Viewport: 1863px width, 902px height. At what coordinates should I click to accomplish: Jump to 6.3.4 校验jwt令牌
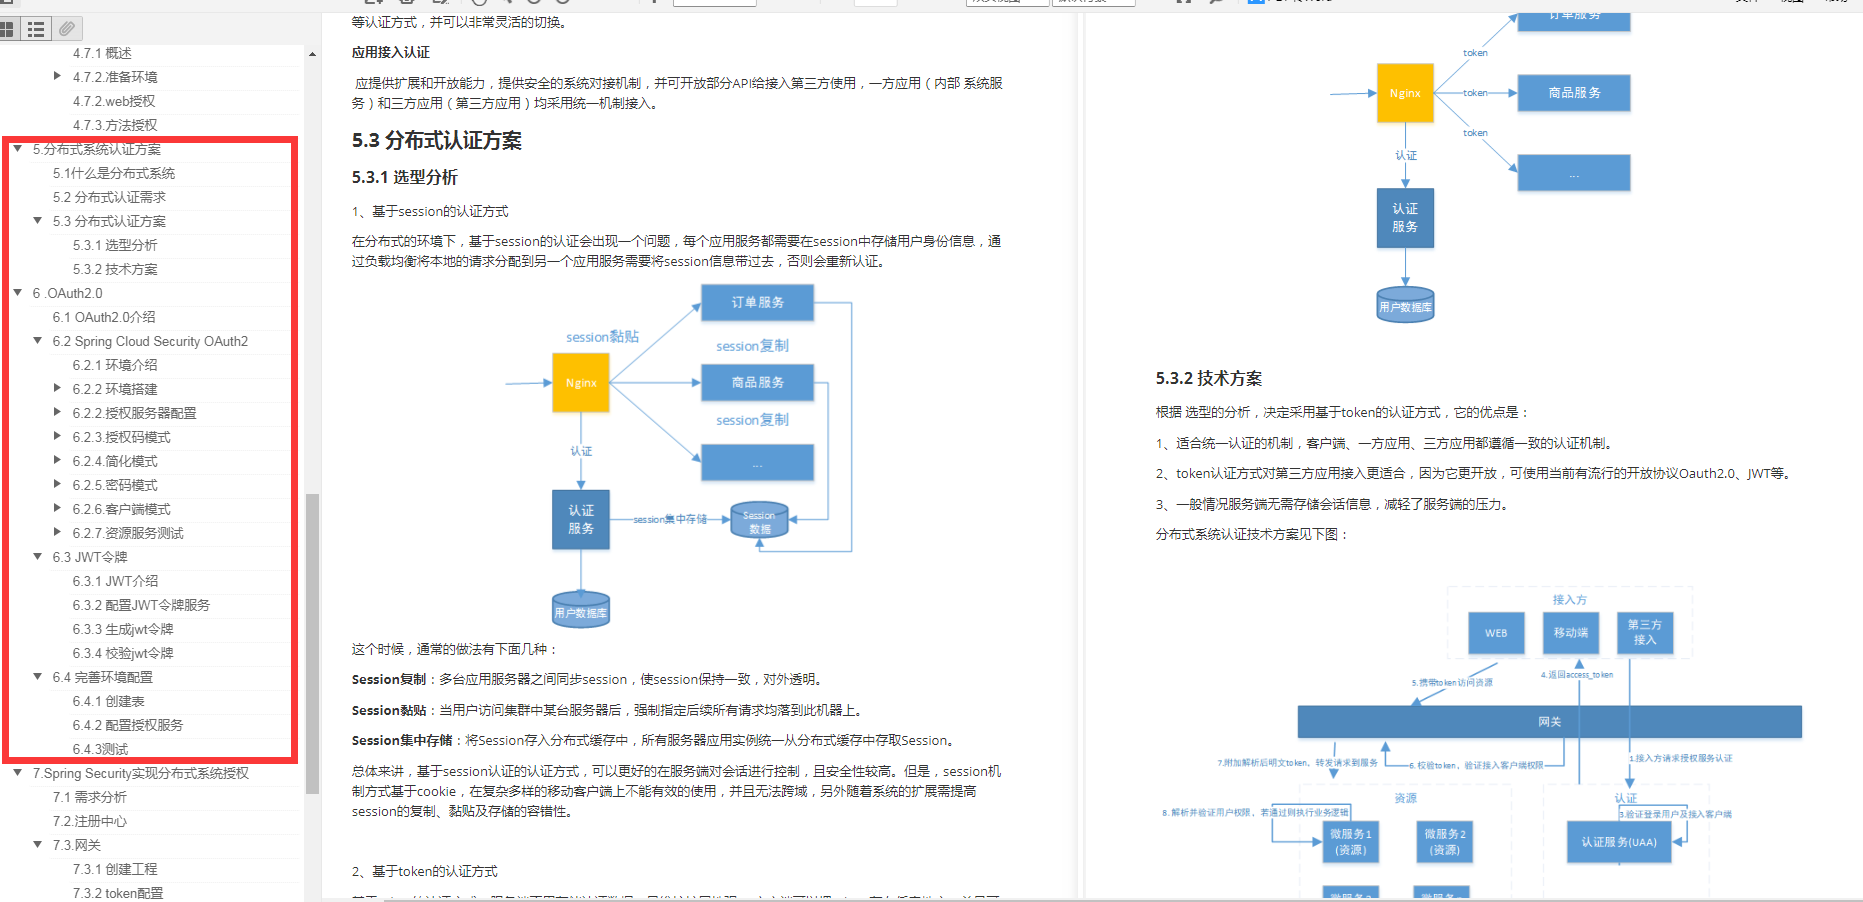123,653
